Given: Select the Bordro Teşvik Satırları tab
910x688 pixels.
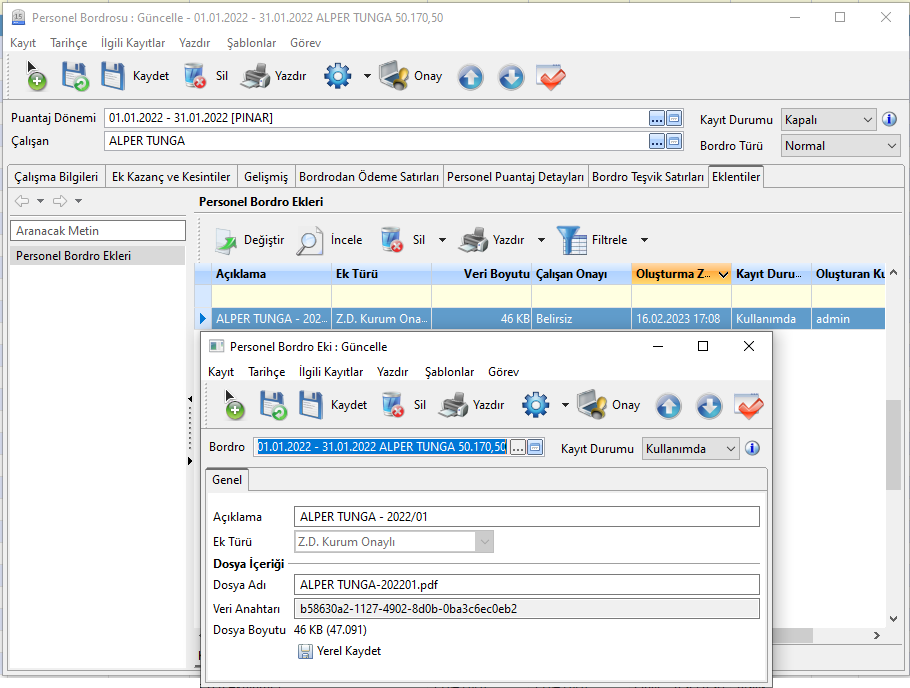Looking at the screenshot, I should pos(647,177).
